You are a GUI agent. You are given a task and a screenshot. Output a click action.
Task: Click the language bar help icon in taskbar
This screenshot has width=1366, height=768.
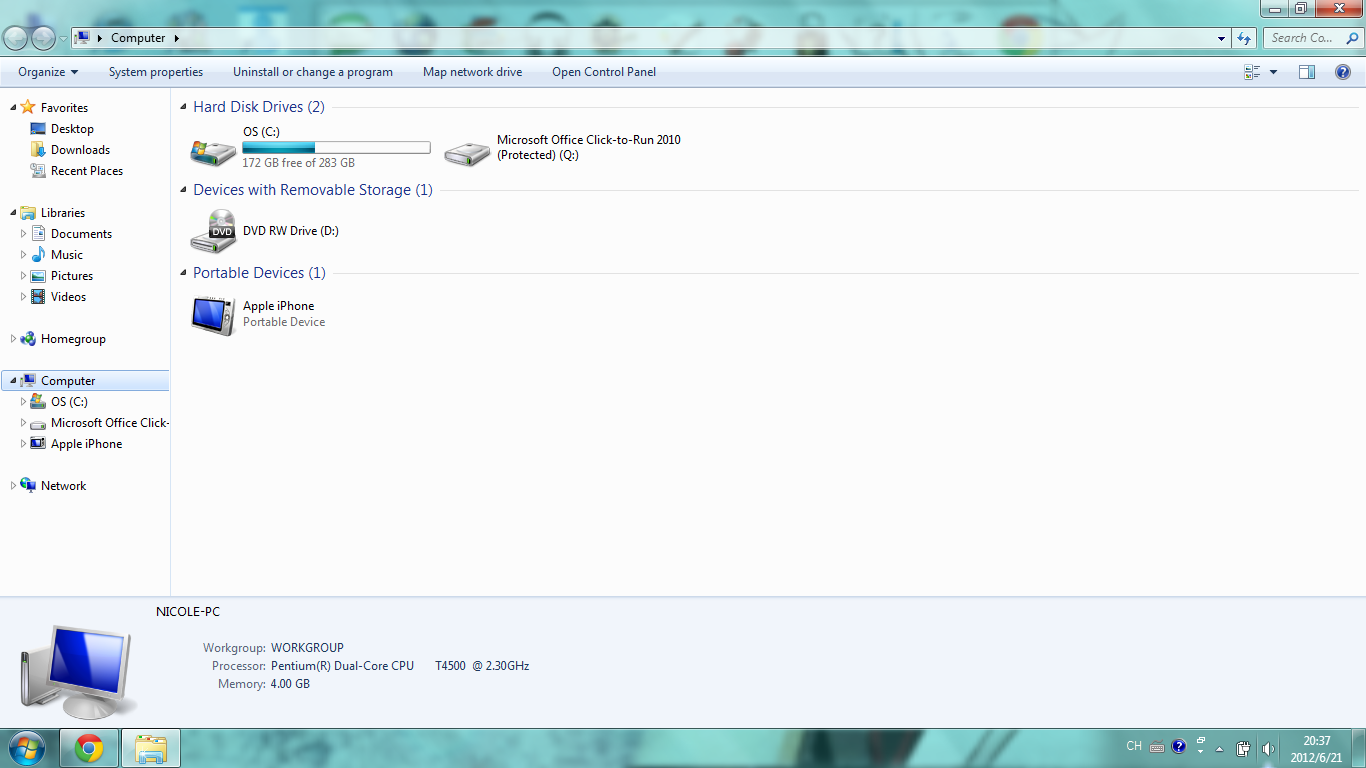[1178, 746]
